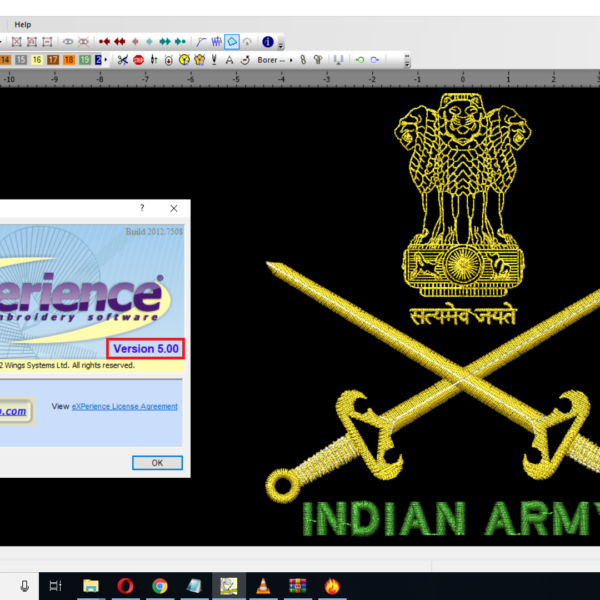Click the green undo arrow icon
Viewport: 600px width, 600px height.
(359, 60)
